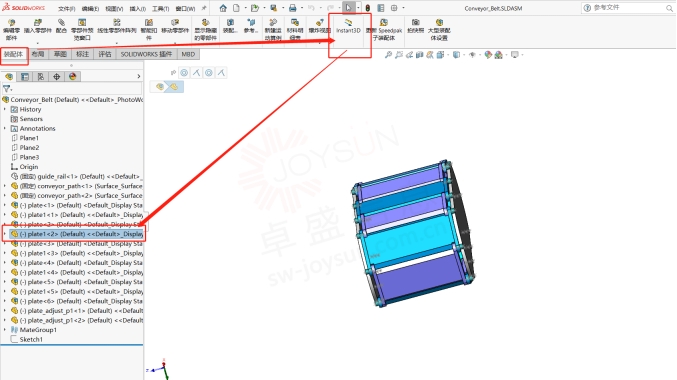Viewport: 677px width, 380px height.
Task: Select plate1<2> in the feature tree
Action: tap(73, 234)
